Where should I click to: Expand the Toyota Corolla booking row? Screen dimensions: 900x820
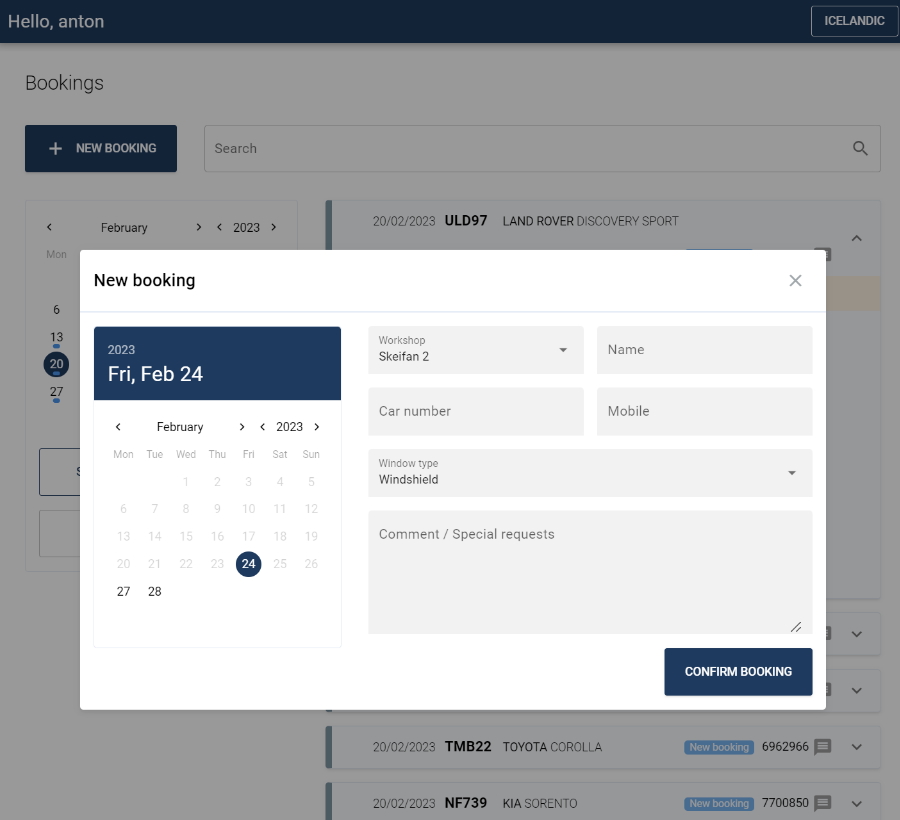click(x=856, y=747)
